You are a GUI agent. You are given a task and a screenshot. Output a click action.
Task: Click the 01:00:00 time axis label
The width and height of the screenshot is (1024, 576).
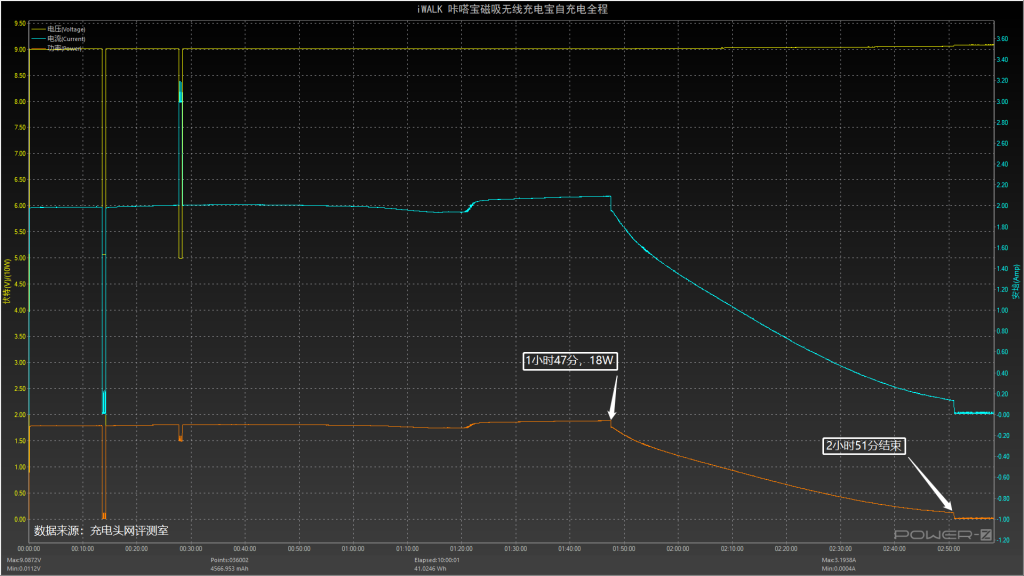353,549
